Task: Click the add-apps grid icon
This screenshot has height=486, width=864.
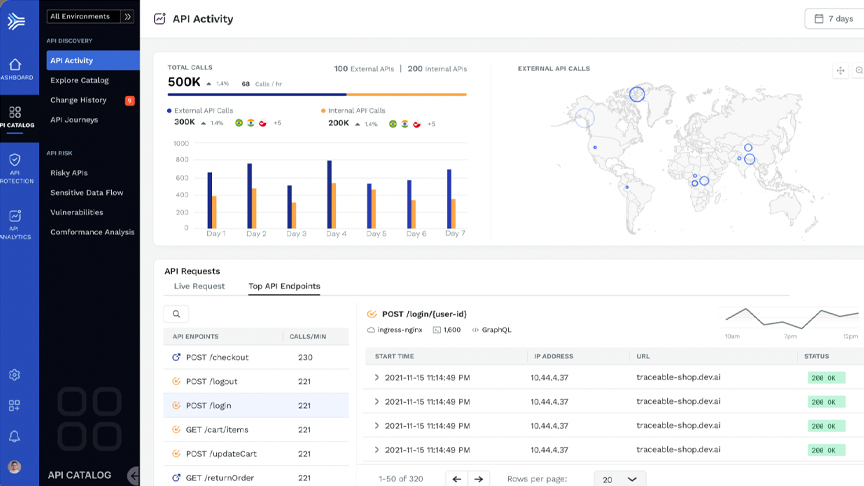Action: tap(14, 406)
